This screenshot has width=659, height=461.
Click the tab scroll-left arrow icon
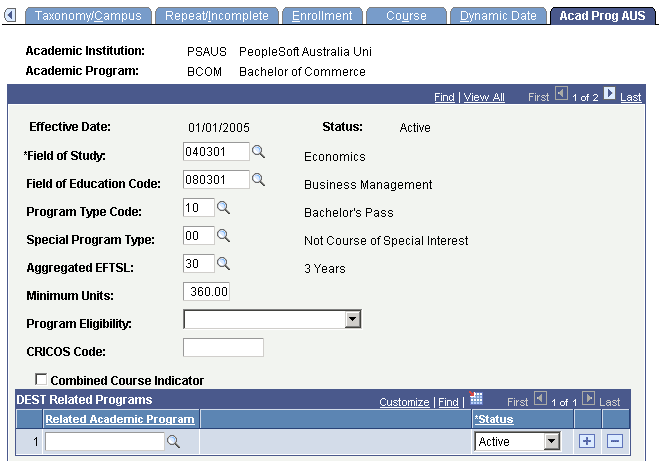click(10, 16)
